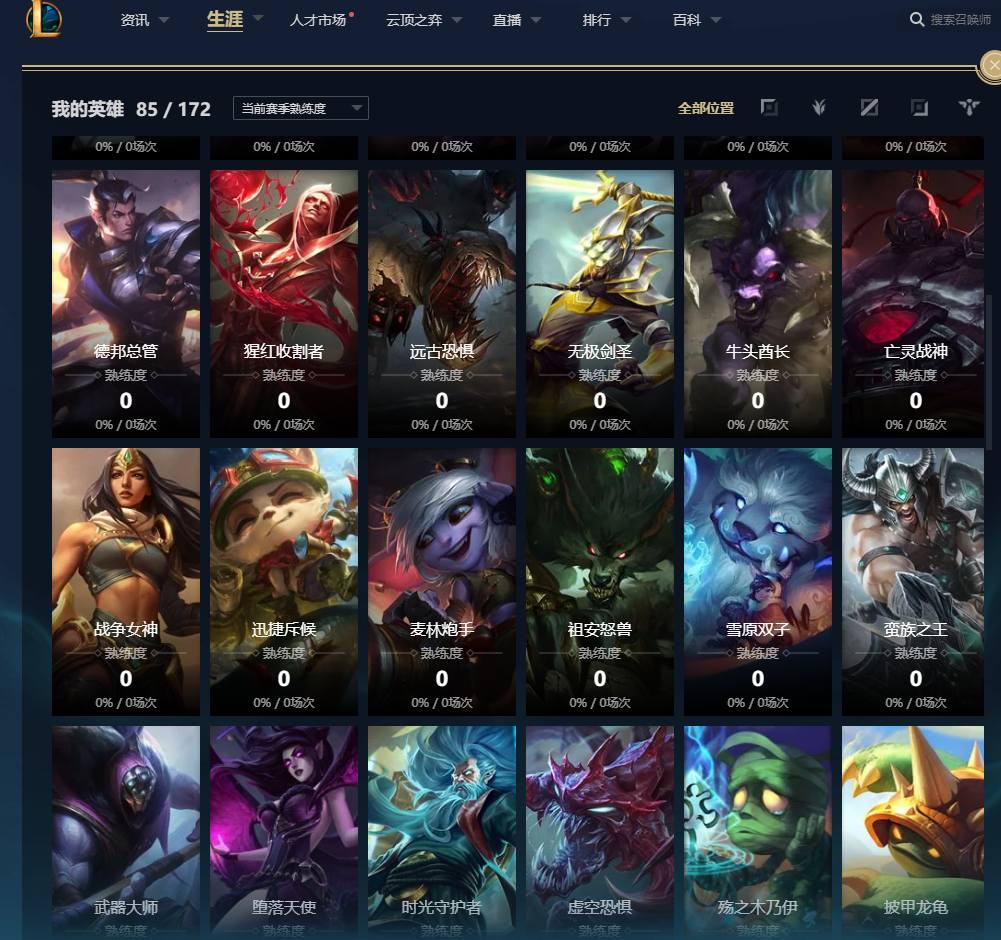Go to the 直播 menu

point(507,20)
